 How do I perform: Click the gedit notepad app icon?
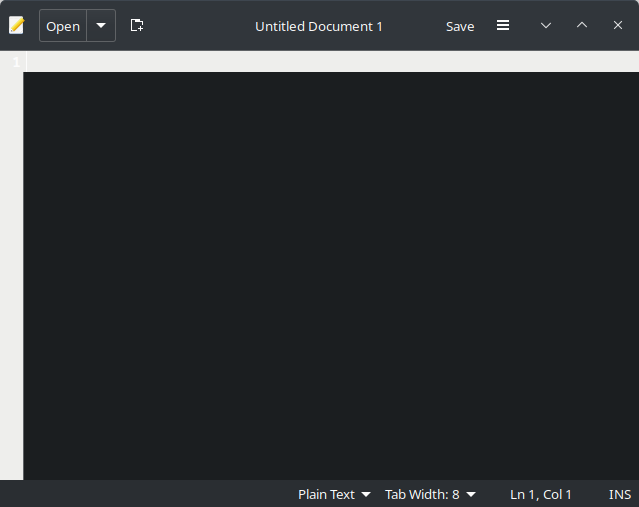[16, 25]
